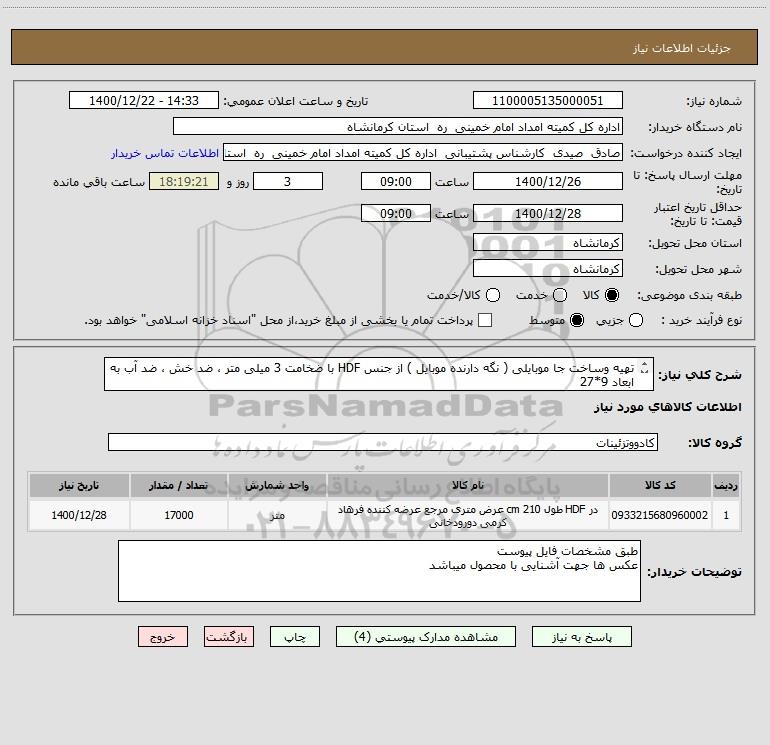Click the HDF product name cell
The height and width of the screenshot is (745, 770).
468,515
